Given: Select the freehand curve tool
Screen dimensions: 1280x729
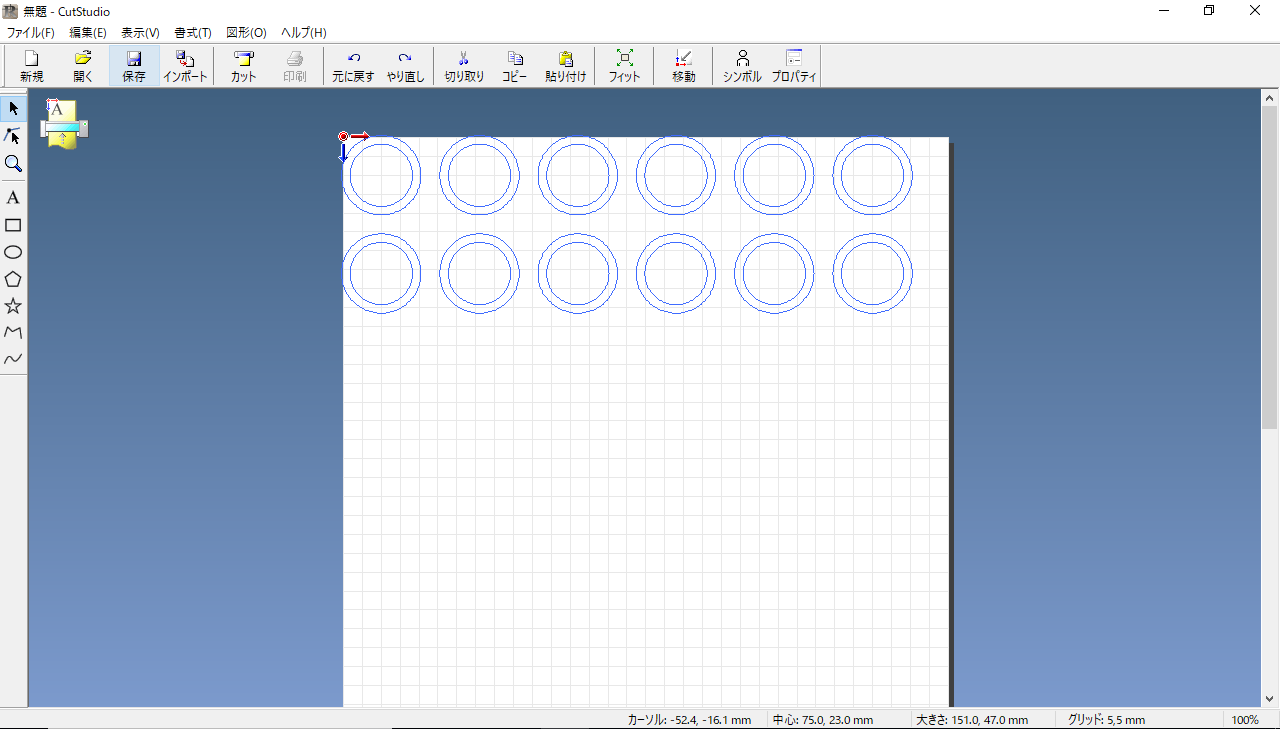Looking at the screenshot, I should (13, 359).
